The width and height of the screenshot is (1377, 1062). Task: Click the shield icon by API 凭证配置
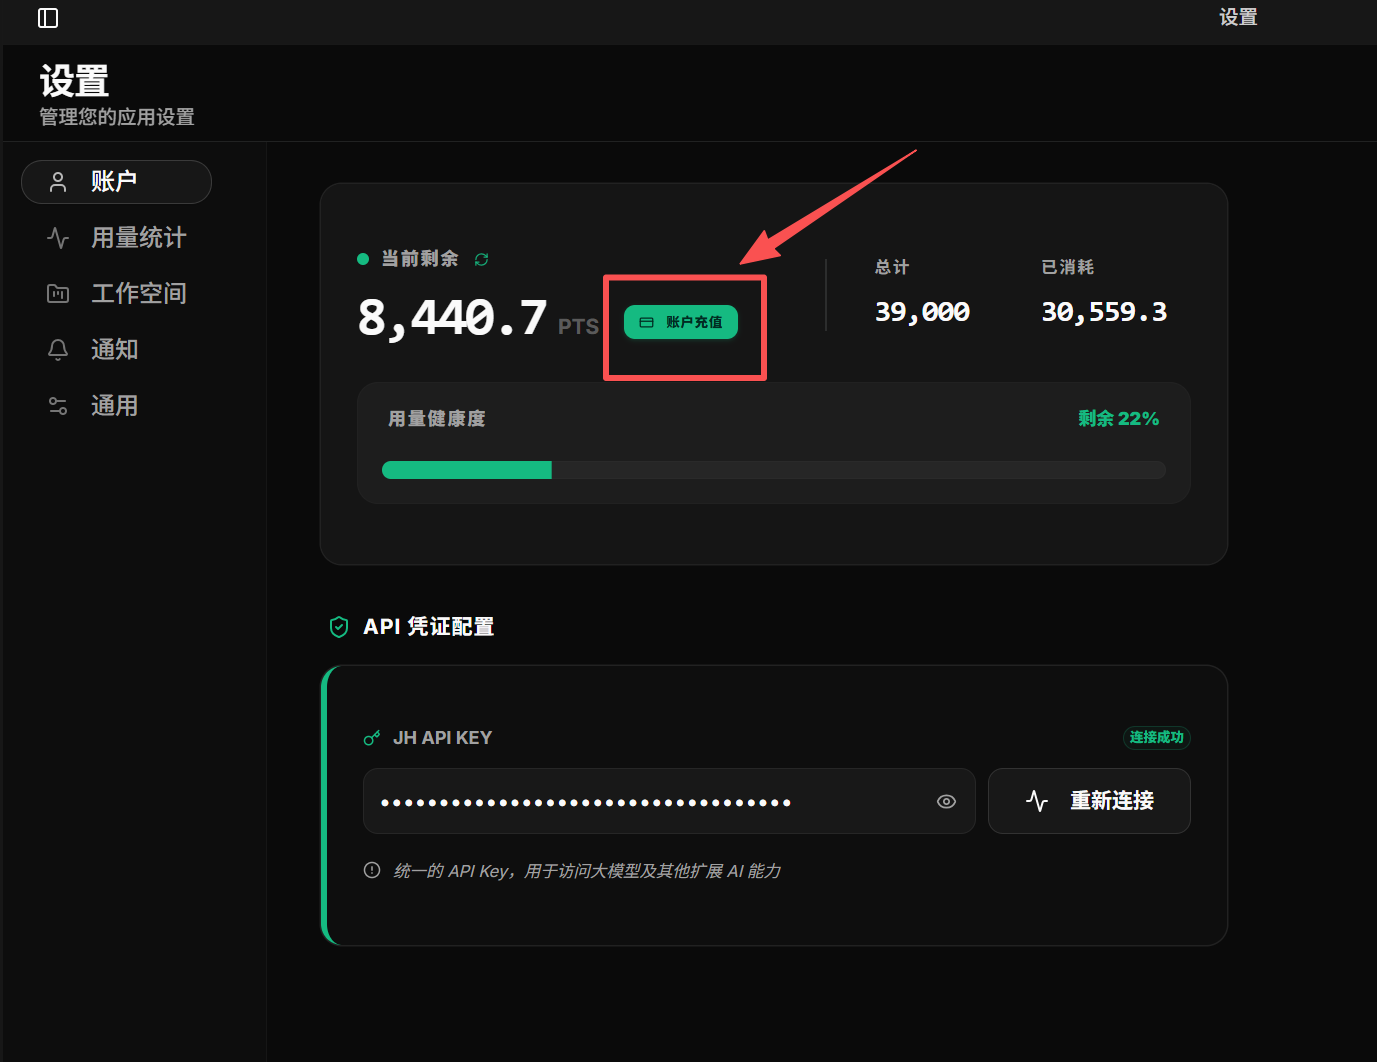(x=339, y=627)
